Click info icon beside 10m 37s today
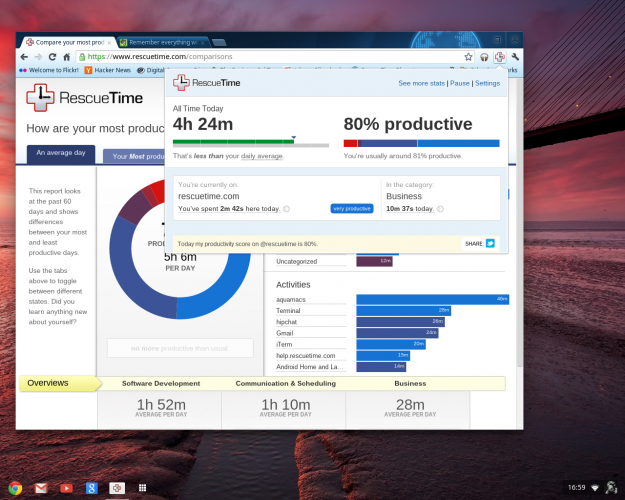The width and height of the screenshot is (625, 500). 440,209
